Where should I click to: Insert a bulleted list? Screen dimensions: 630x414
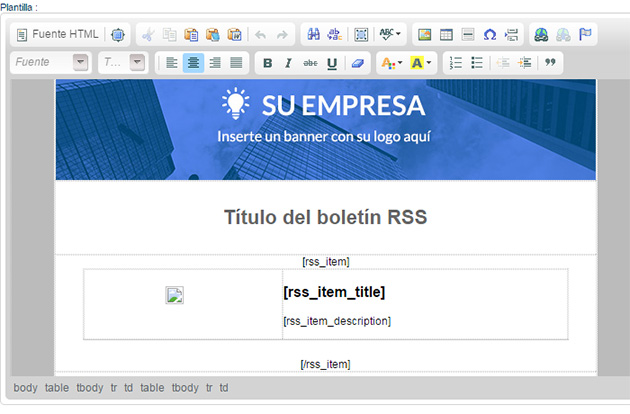477,63
